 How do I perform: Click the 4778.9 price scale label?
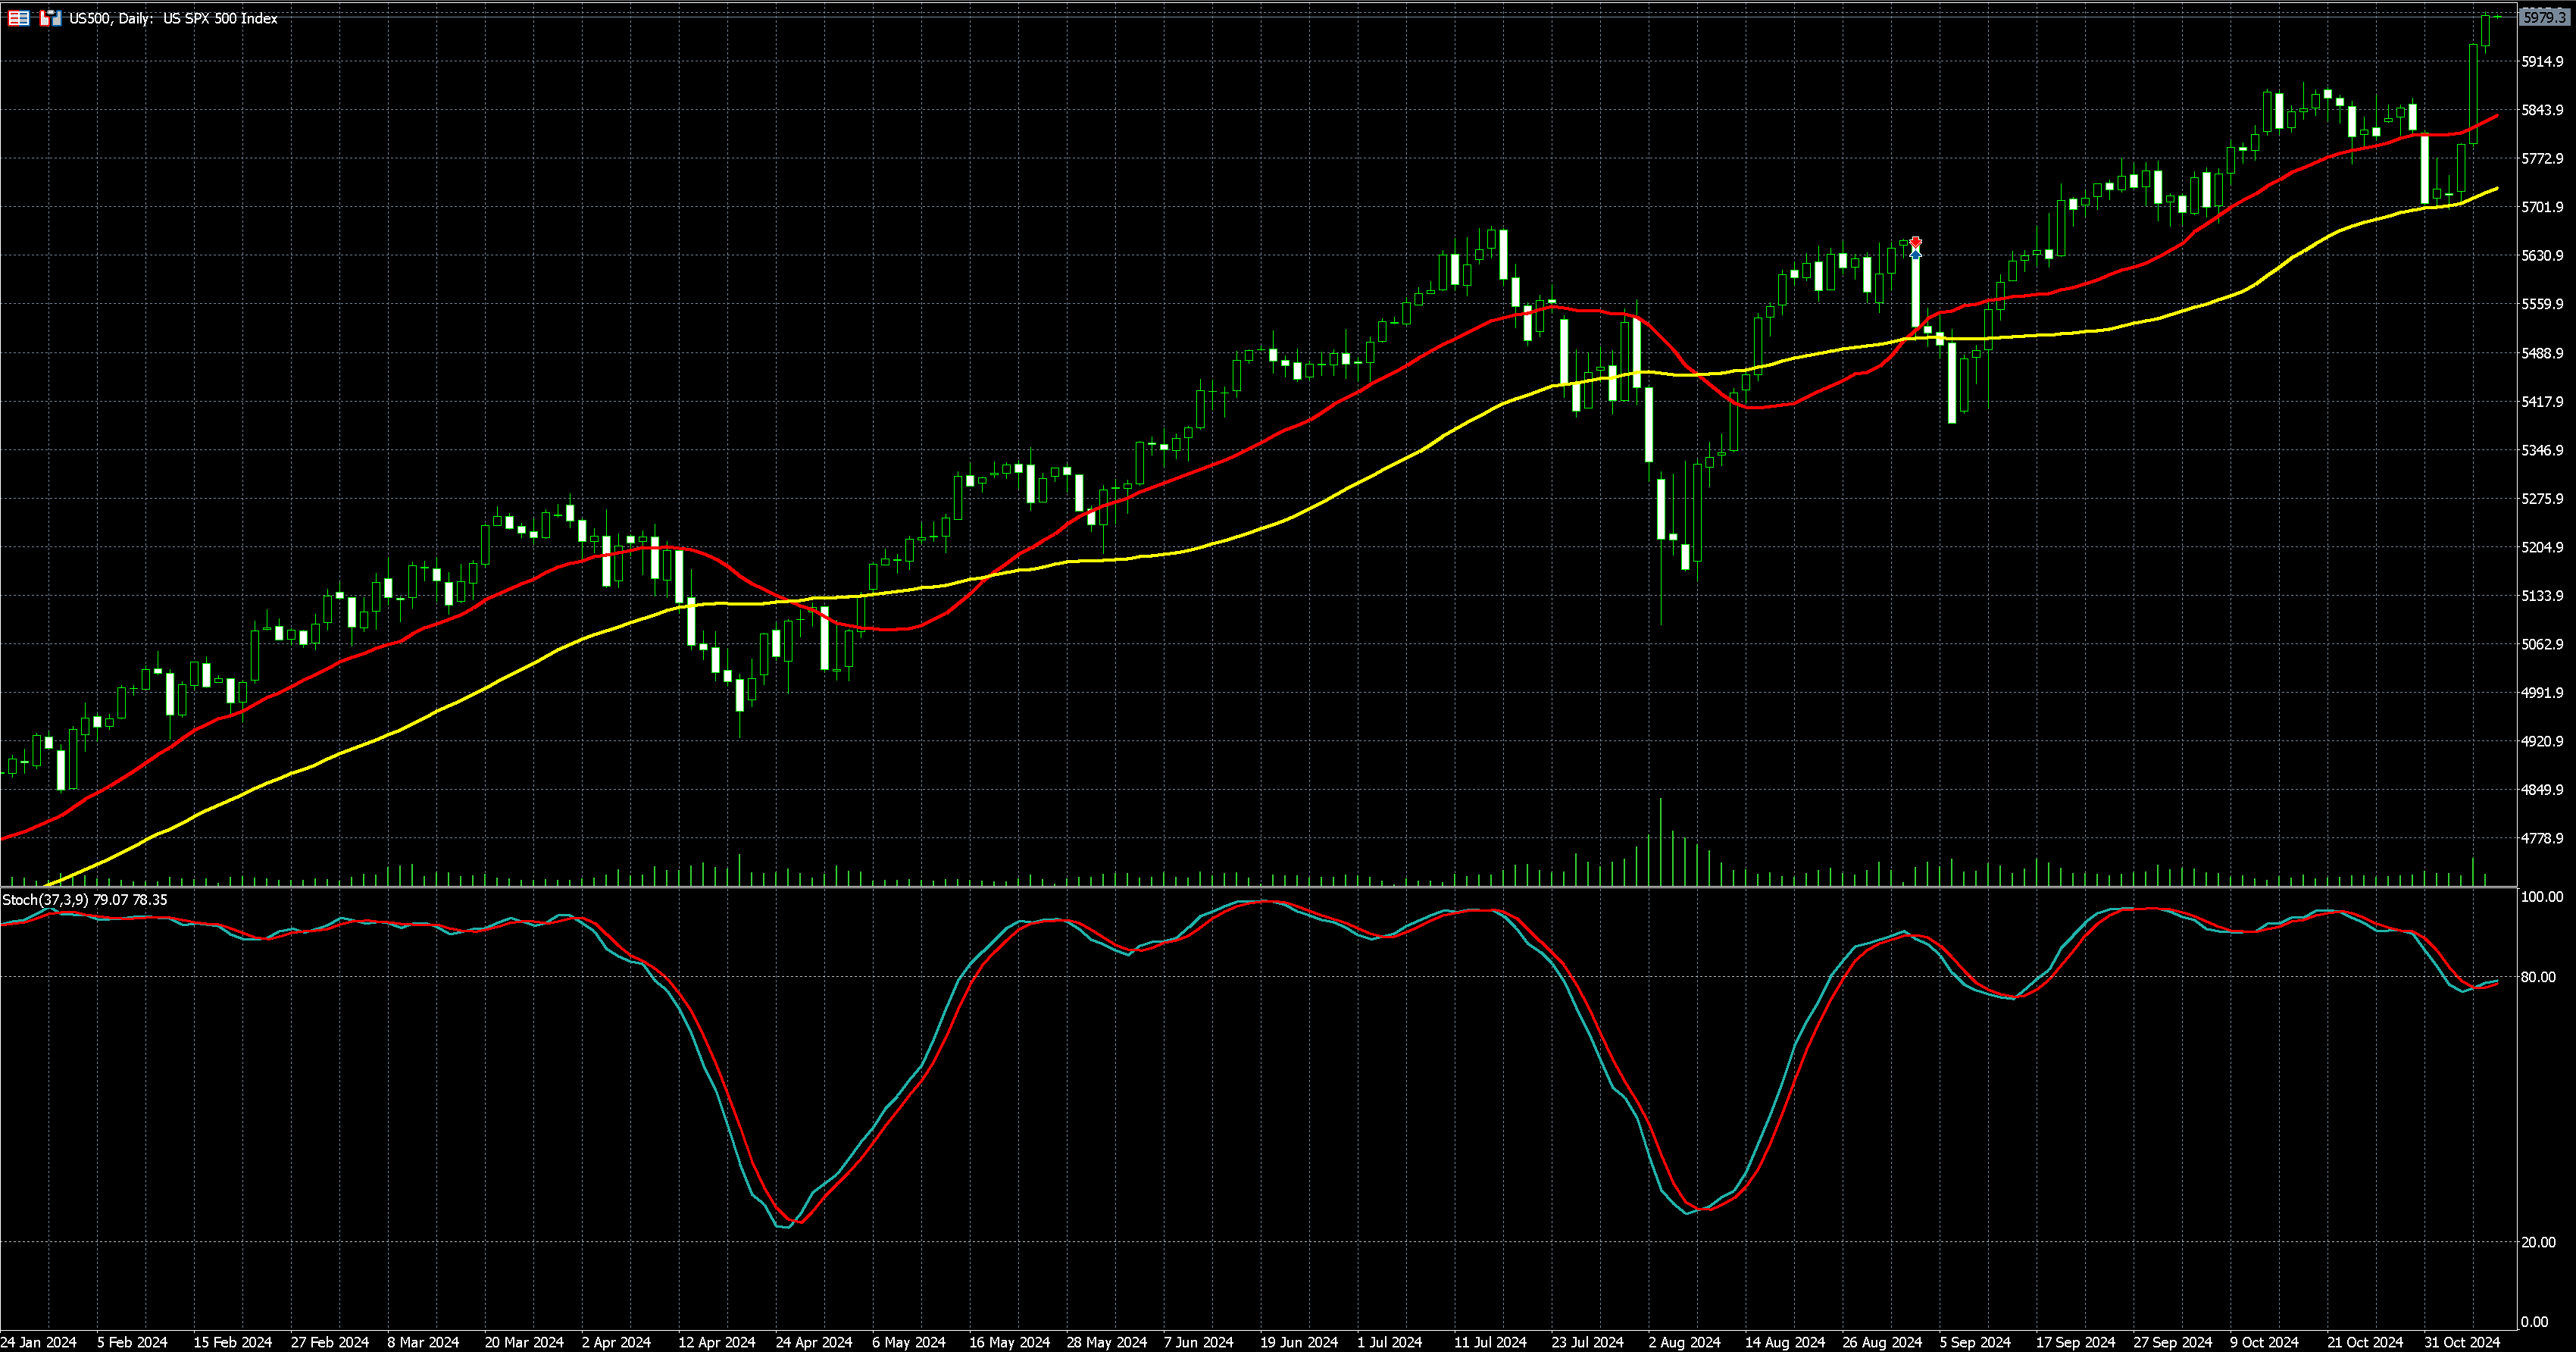click(2543, 838)
